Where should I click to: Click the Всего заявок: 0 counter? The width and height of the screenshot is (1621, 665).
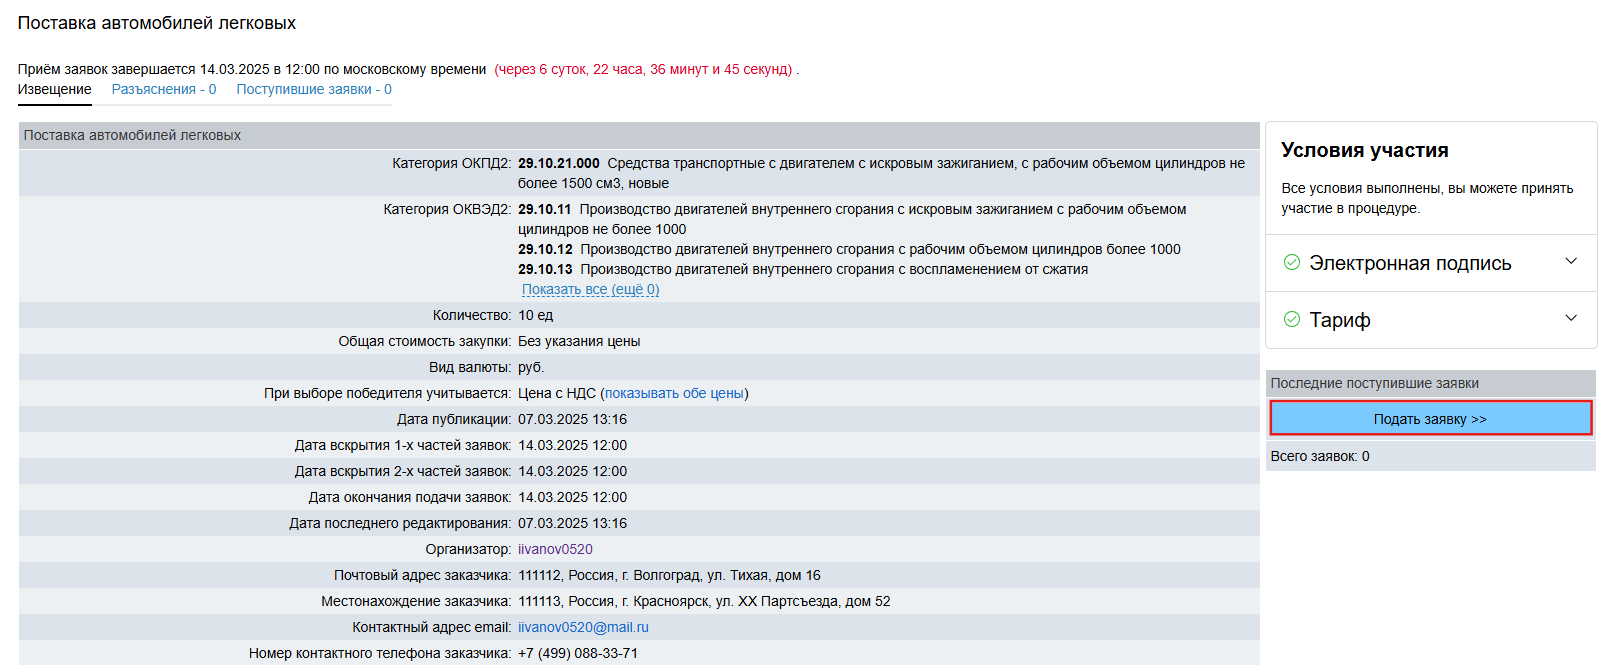point(1319,457)
